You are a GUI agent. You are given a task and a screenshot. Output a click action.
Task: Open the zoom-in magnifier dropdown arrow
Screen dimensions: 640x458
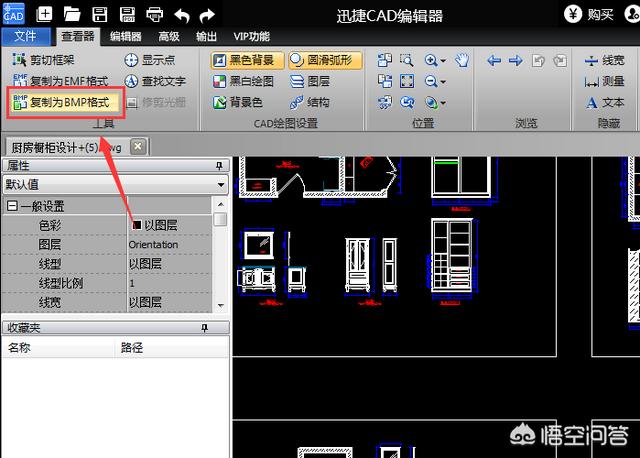[443, 61]
